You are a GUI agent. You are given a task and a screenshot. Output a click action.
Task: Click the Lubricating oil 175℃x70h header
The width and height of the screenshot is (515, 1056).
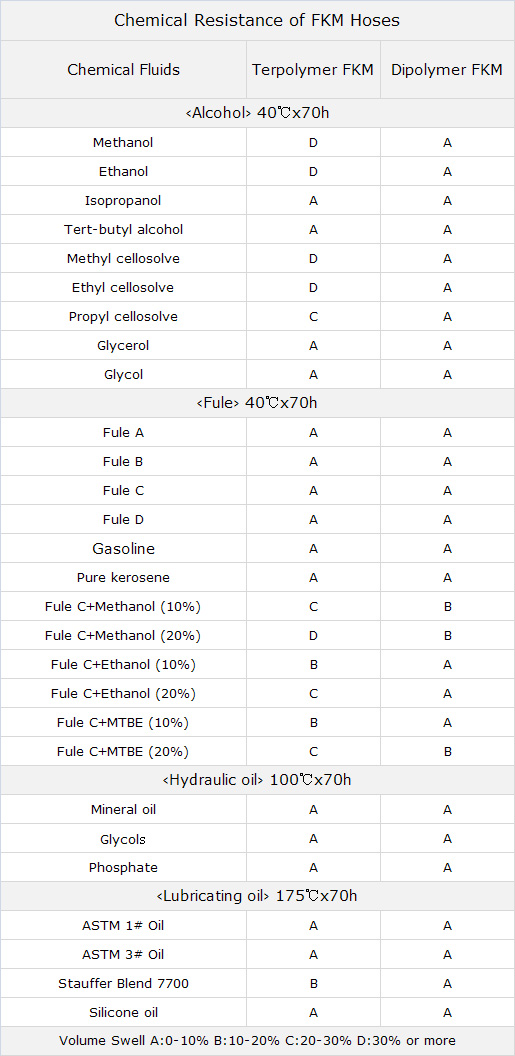[257, 896]
